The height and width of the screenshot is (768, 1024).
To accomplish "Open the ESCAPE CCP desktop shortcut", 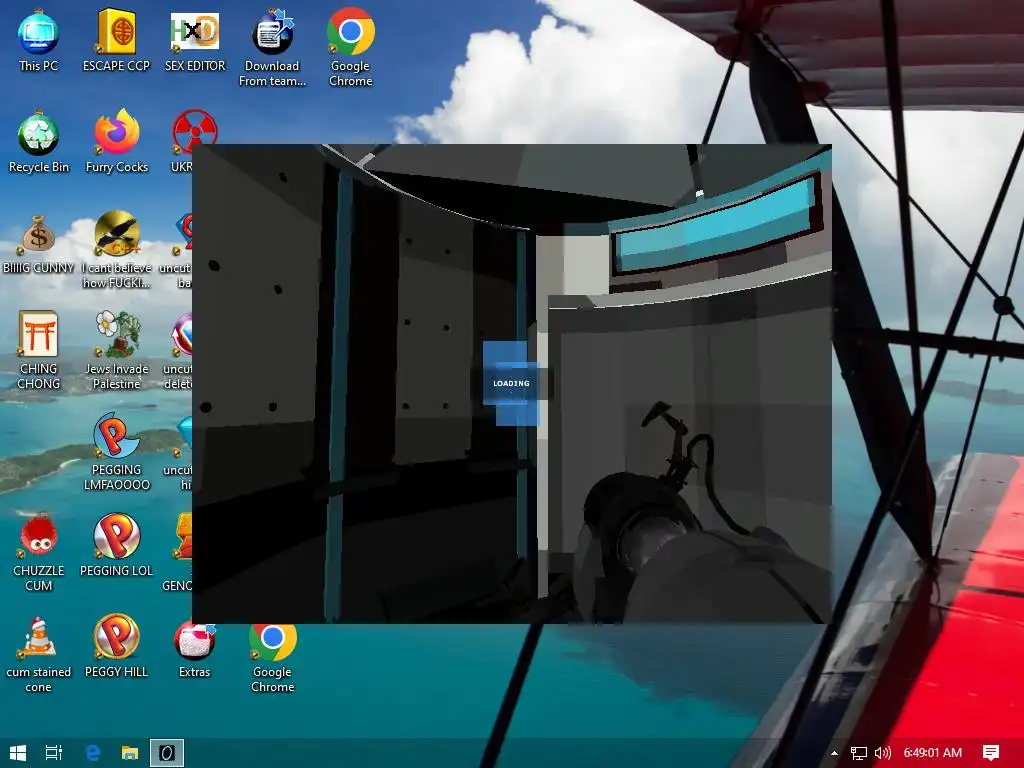I will point(116,40).
